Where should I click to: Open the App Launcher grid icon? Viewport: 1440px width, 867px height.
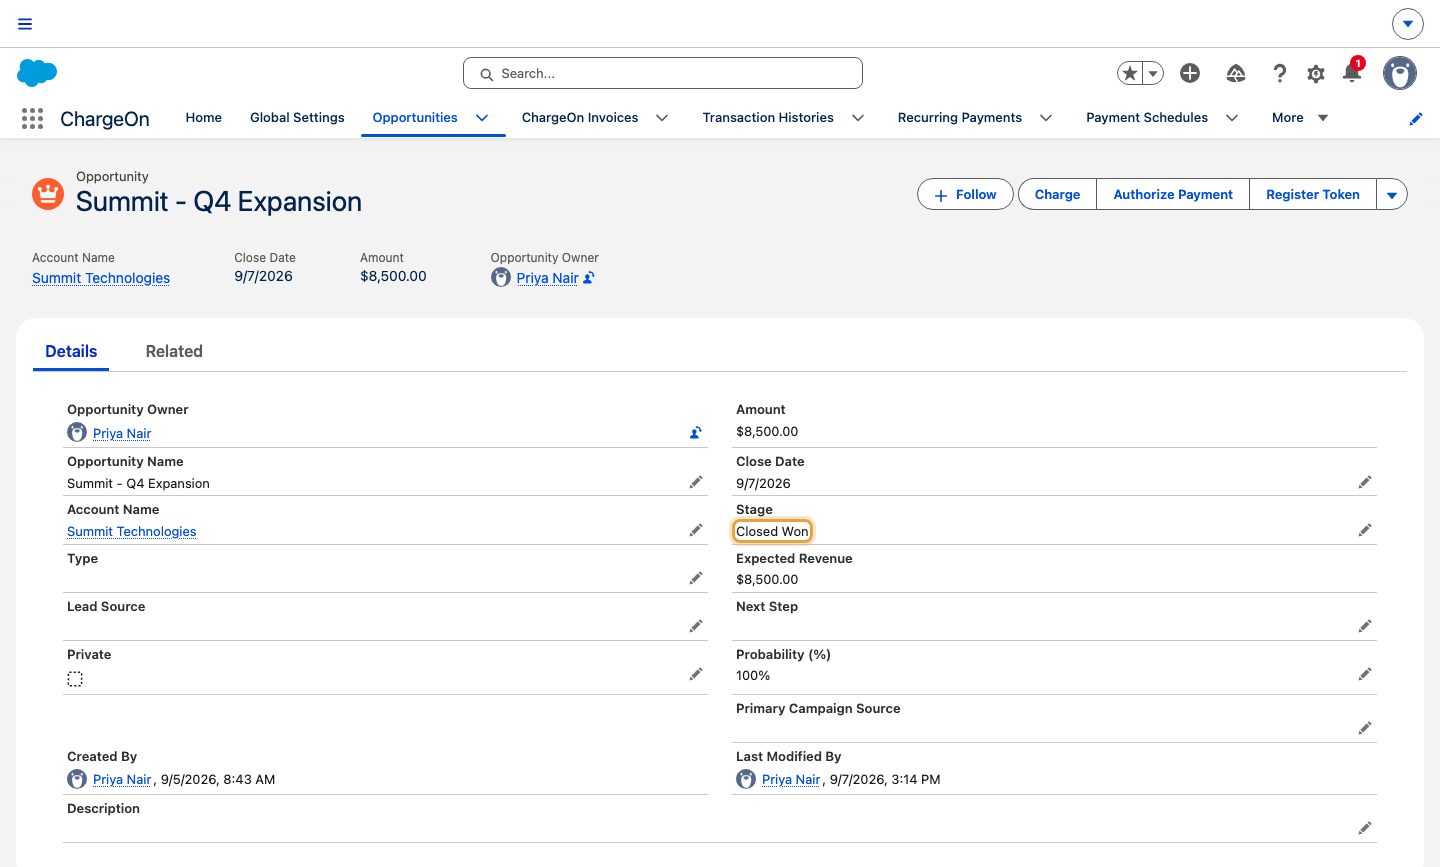point(32,119)
